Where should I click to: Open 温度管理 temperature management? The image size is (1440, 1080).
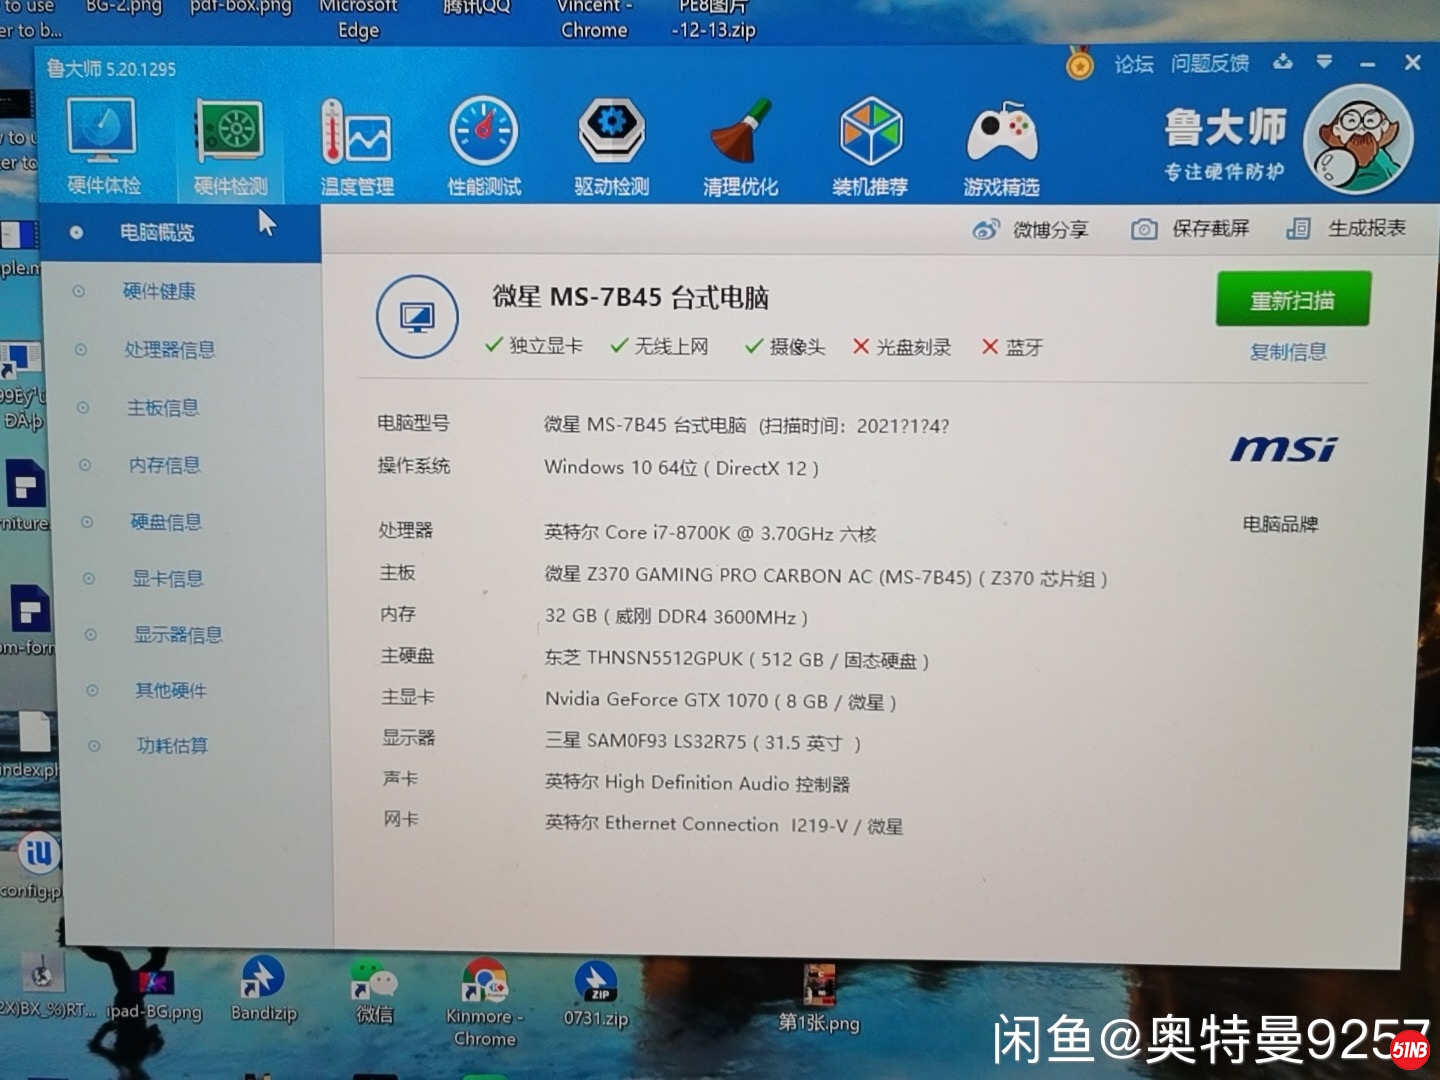point(356,147)
